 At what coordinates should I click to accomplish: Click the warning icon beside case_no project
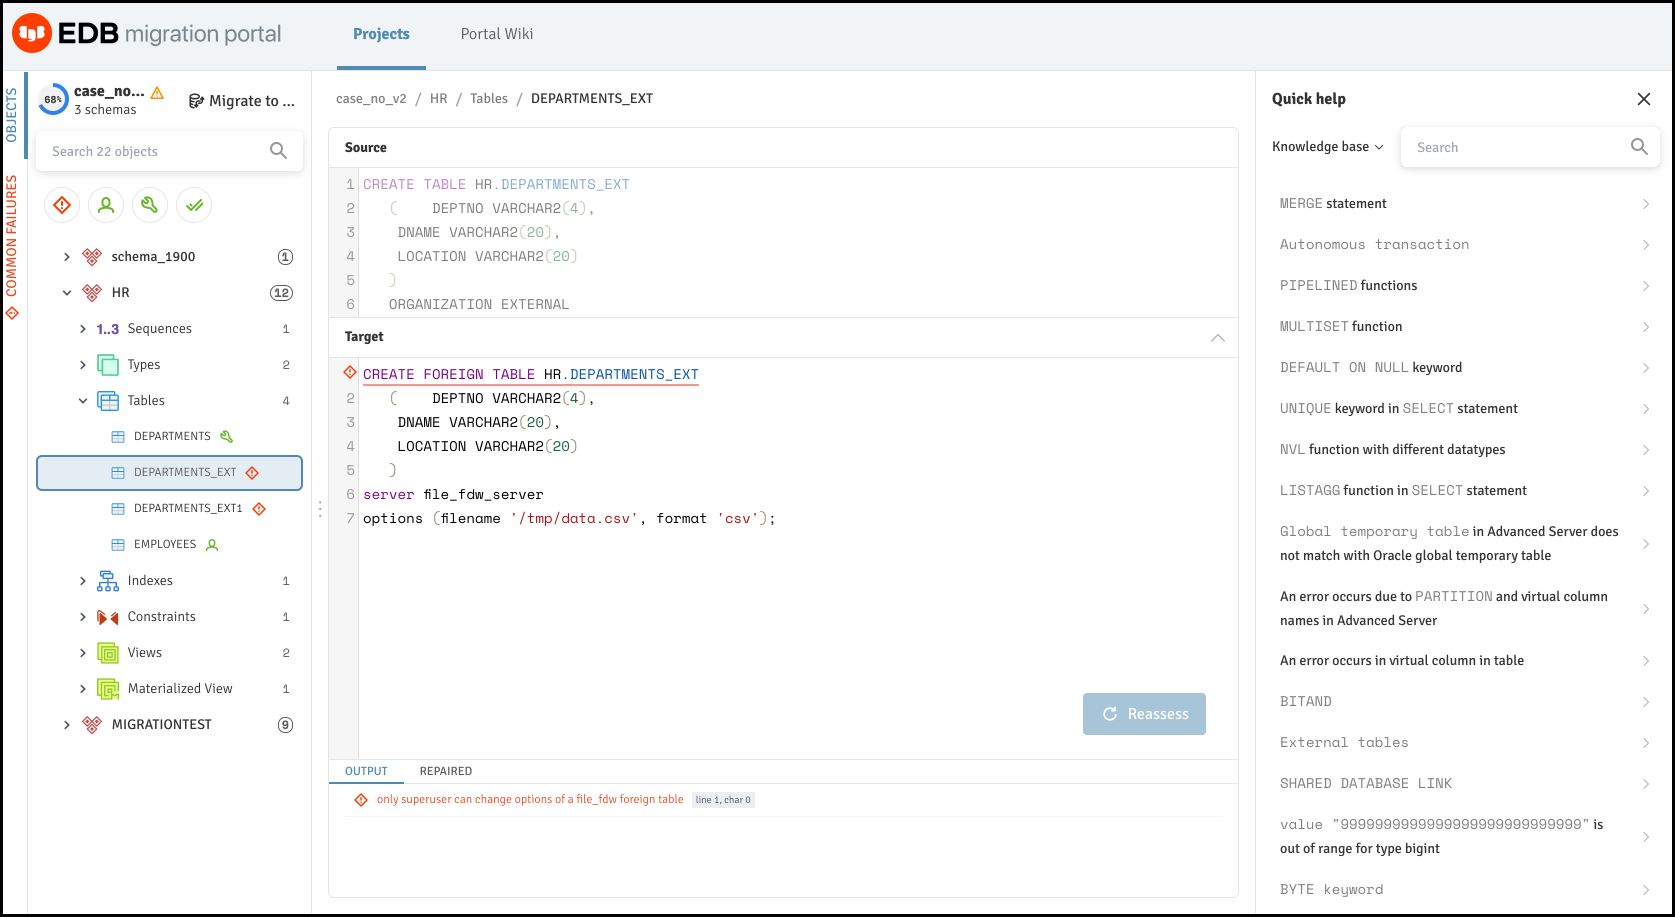click(x=157, y=92)
